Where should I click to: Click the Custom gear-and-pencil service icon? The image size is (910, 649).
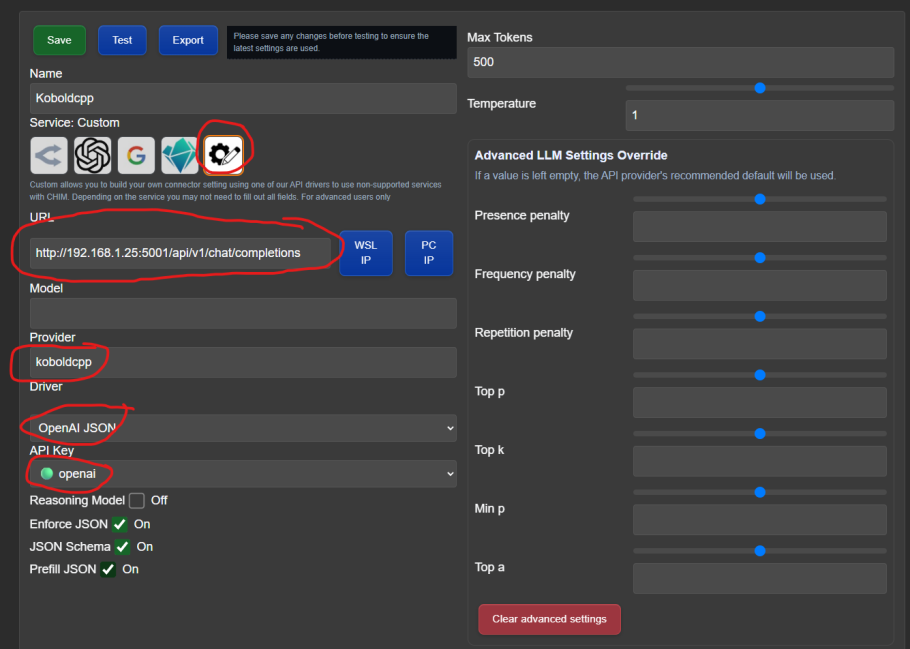point(223,155)
